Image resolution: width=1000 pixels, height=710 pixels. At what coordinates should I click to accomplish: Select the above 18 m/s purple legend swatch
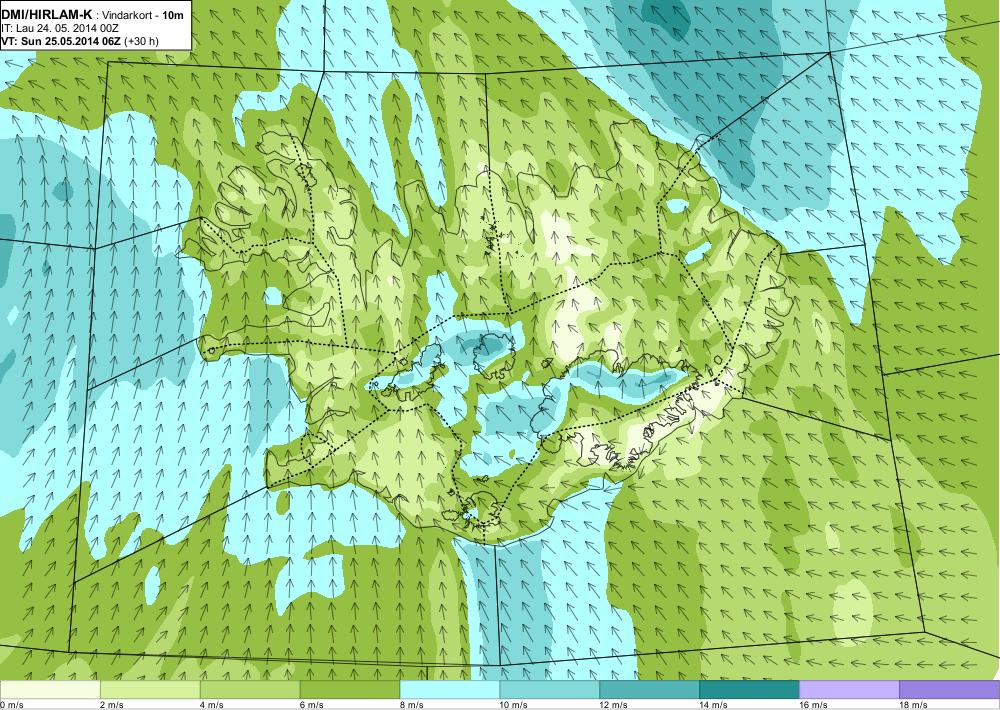click(x=950, y=690)
